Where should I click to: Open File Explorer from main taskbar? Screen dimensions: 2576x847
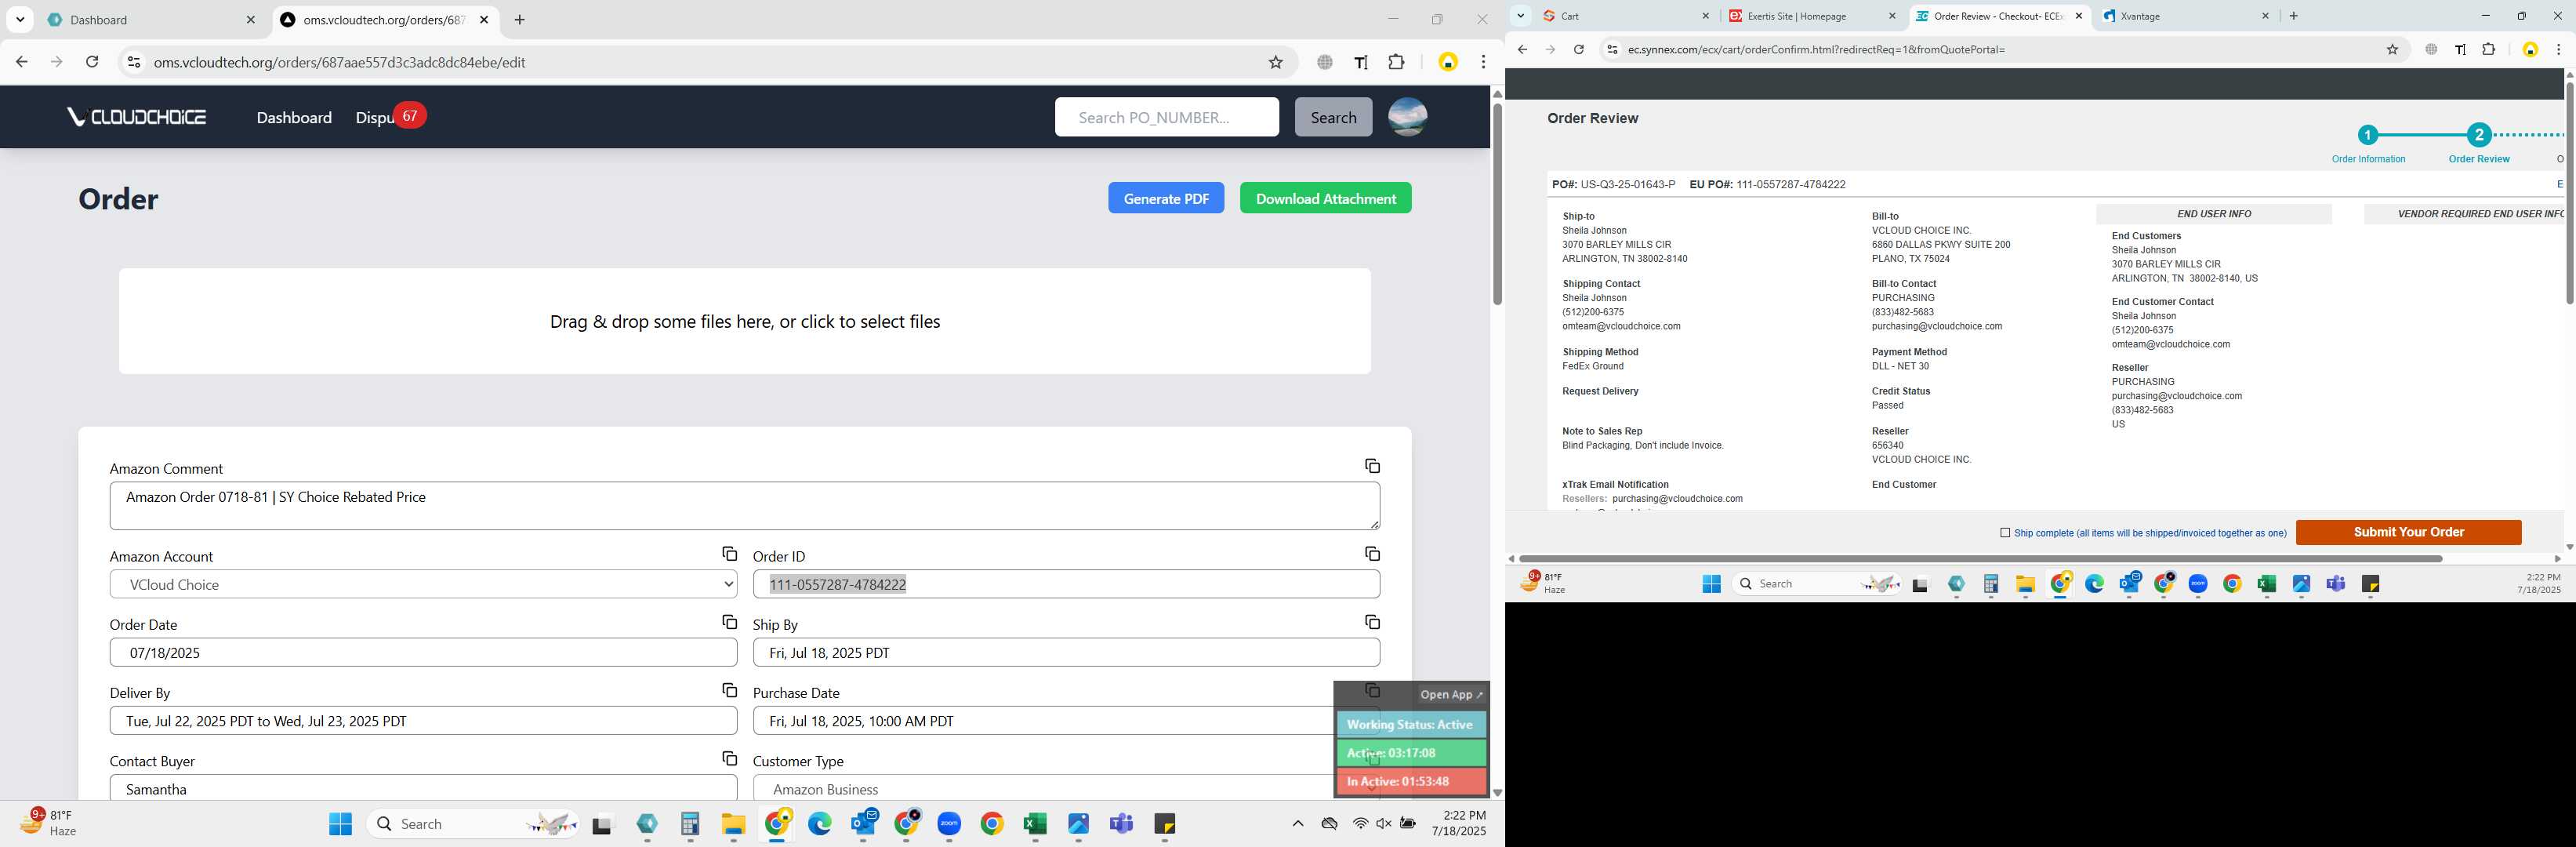coord(733,824)
